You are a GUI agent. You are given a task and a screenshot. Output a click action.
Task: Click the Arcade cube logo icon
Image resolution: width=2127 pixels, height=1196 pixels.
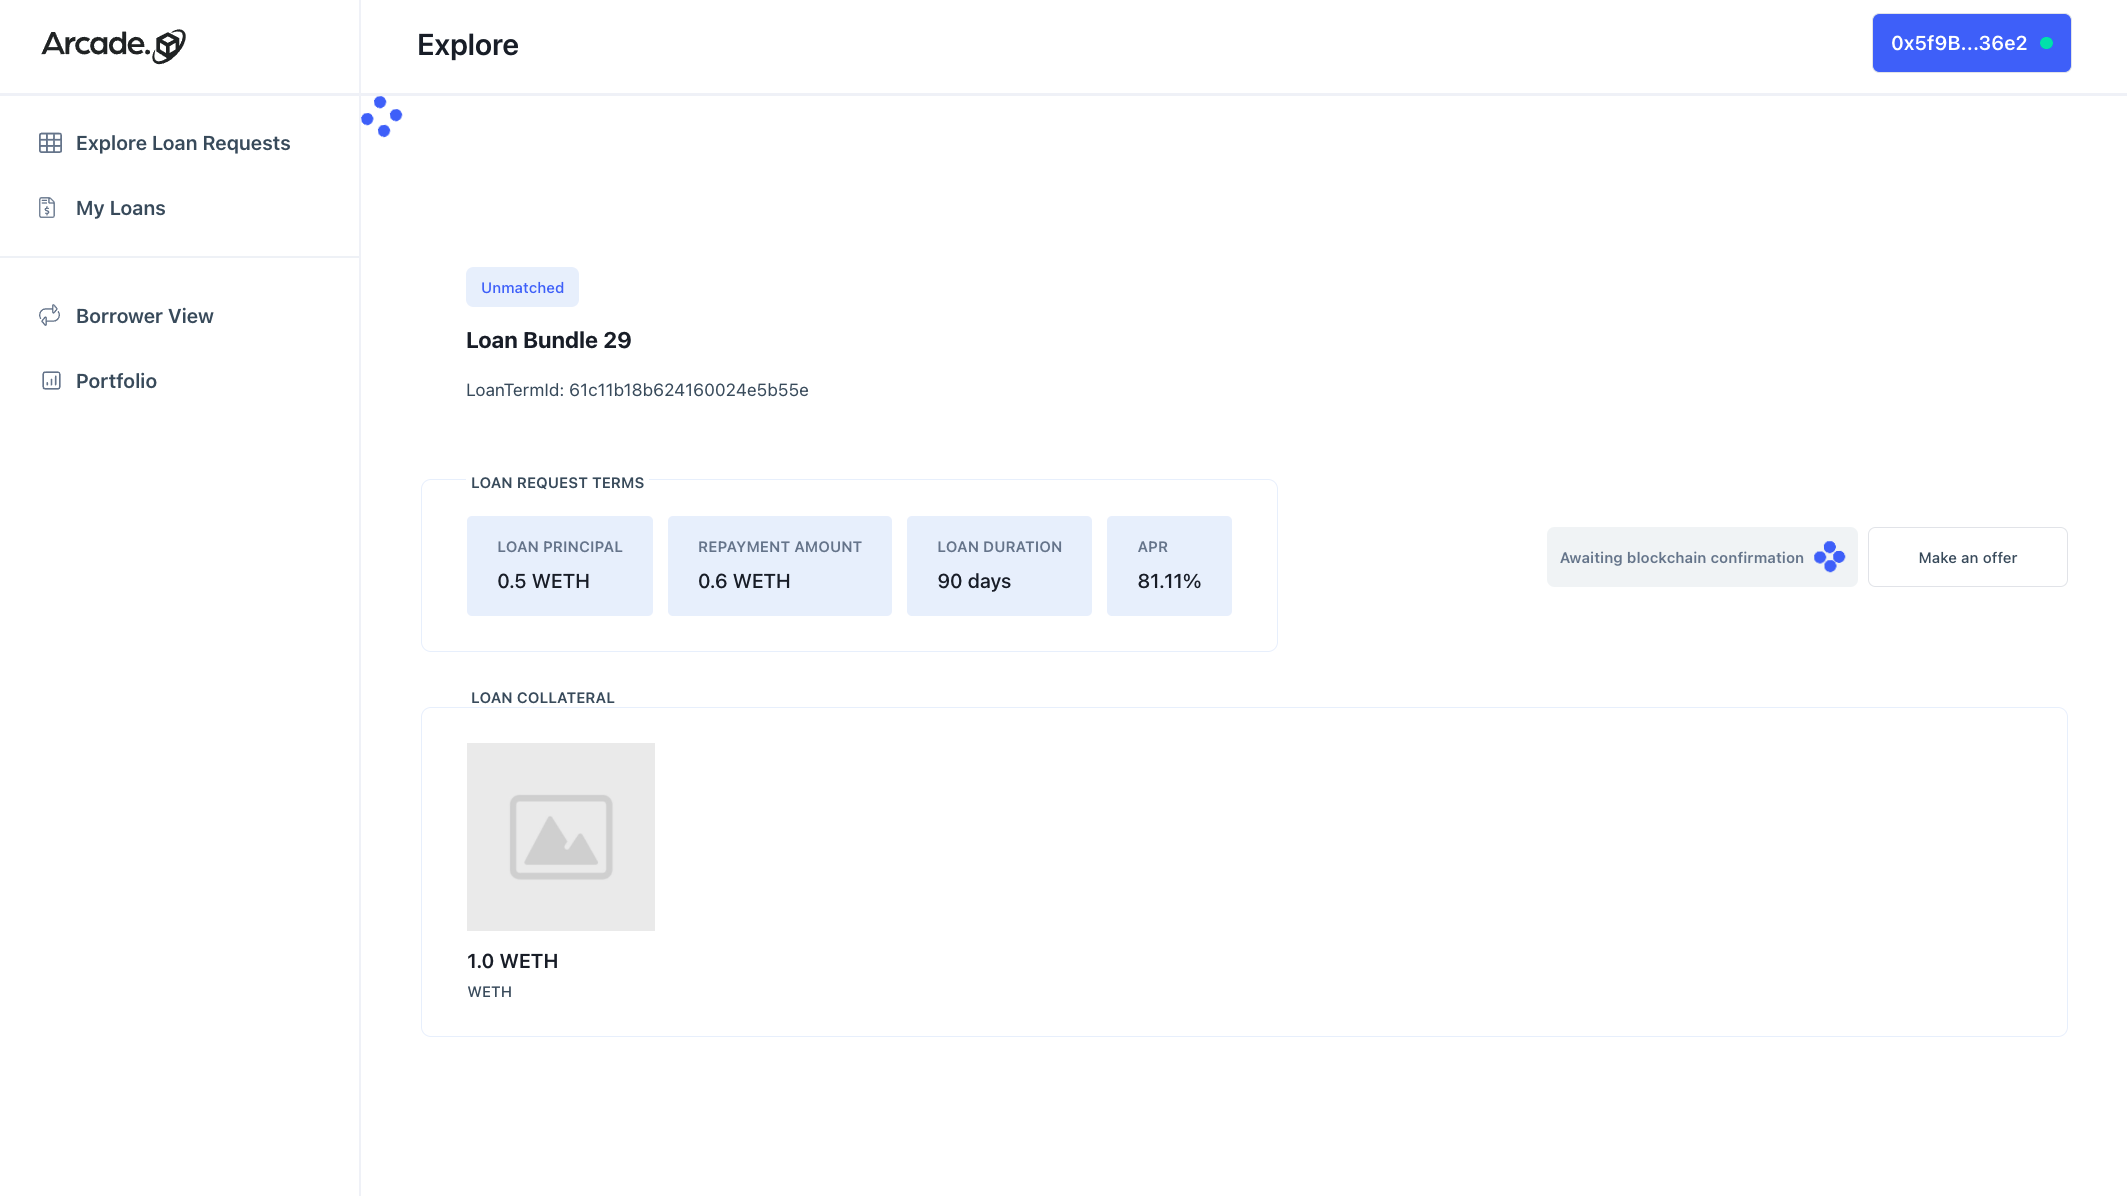tap(169, 45)
